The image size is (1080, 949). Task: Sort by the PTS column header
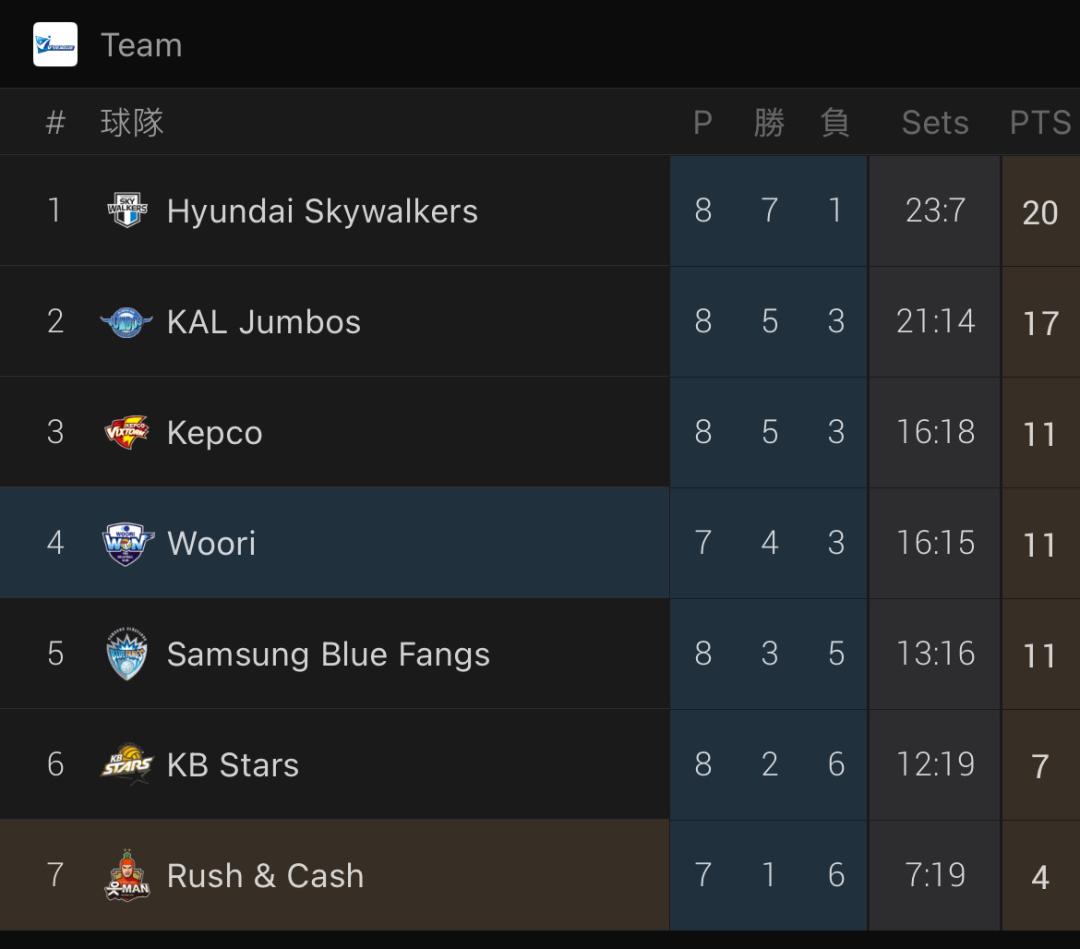tap(1040, 123)
